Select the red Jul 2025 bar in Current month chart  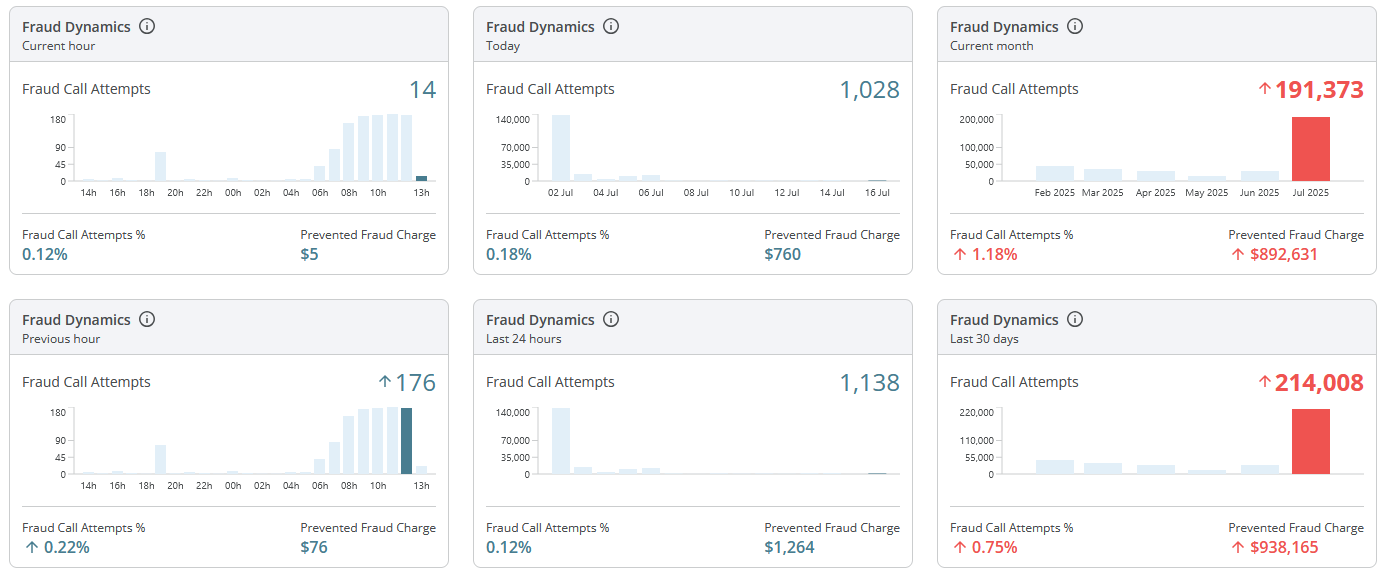(x=1310, y=149)
